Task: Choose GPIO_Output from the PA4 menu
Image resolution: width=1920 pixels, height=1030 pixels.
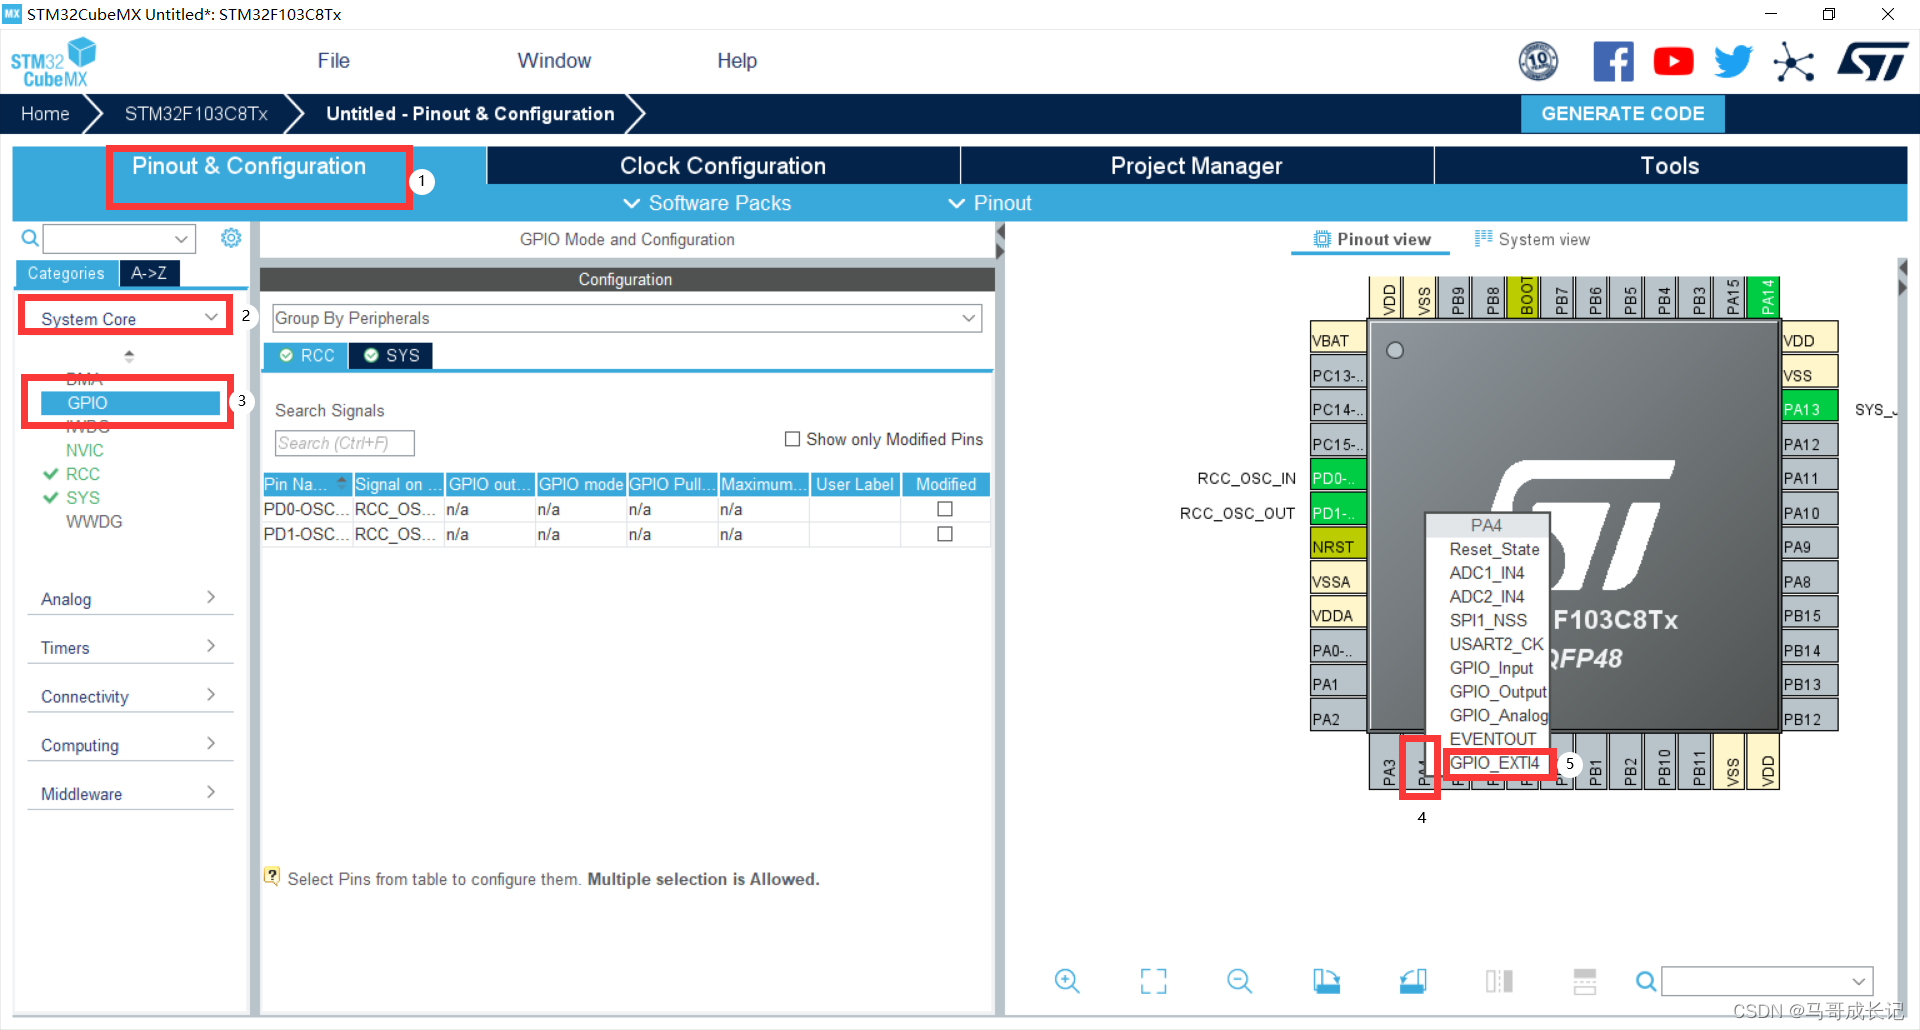Action: coord(1497,691)
